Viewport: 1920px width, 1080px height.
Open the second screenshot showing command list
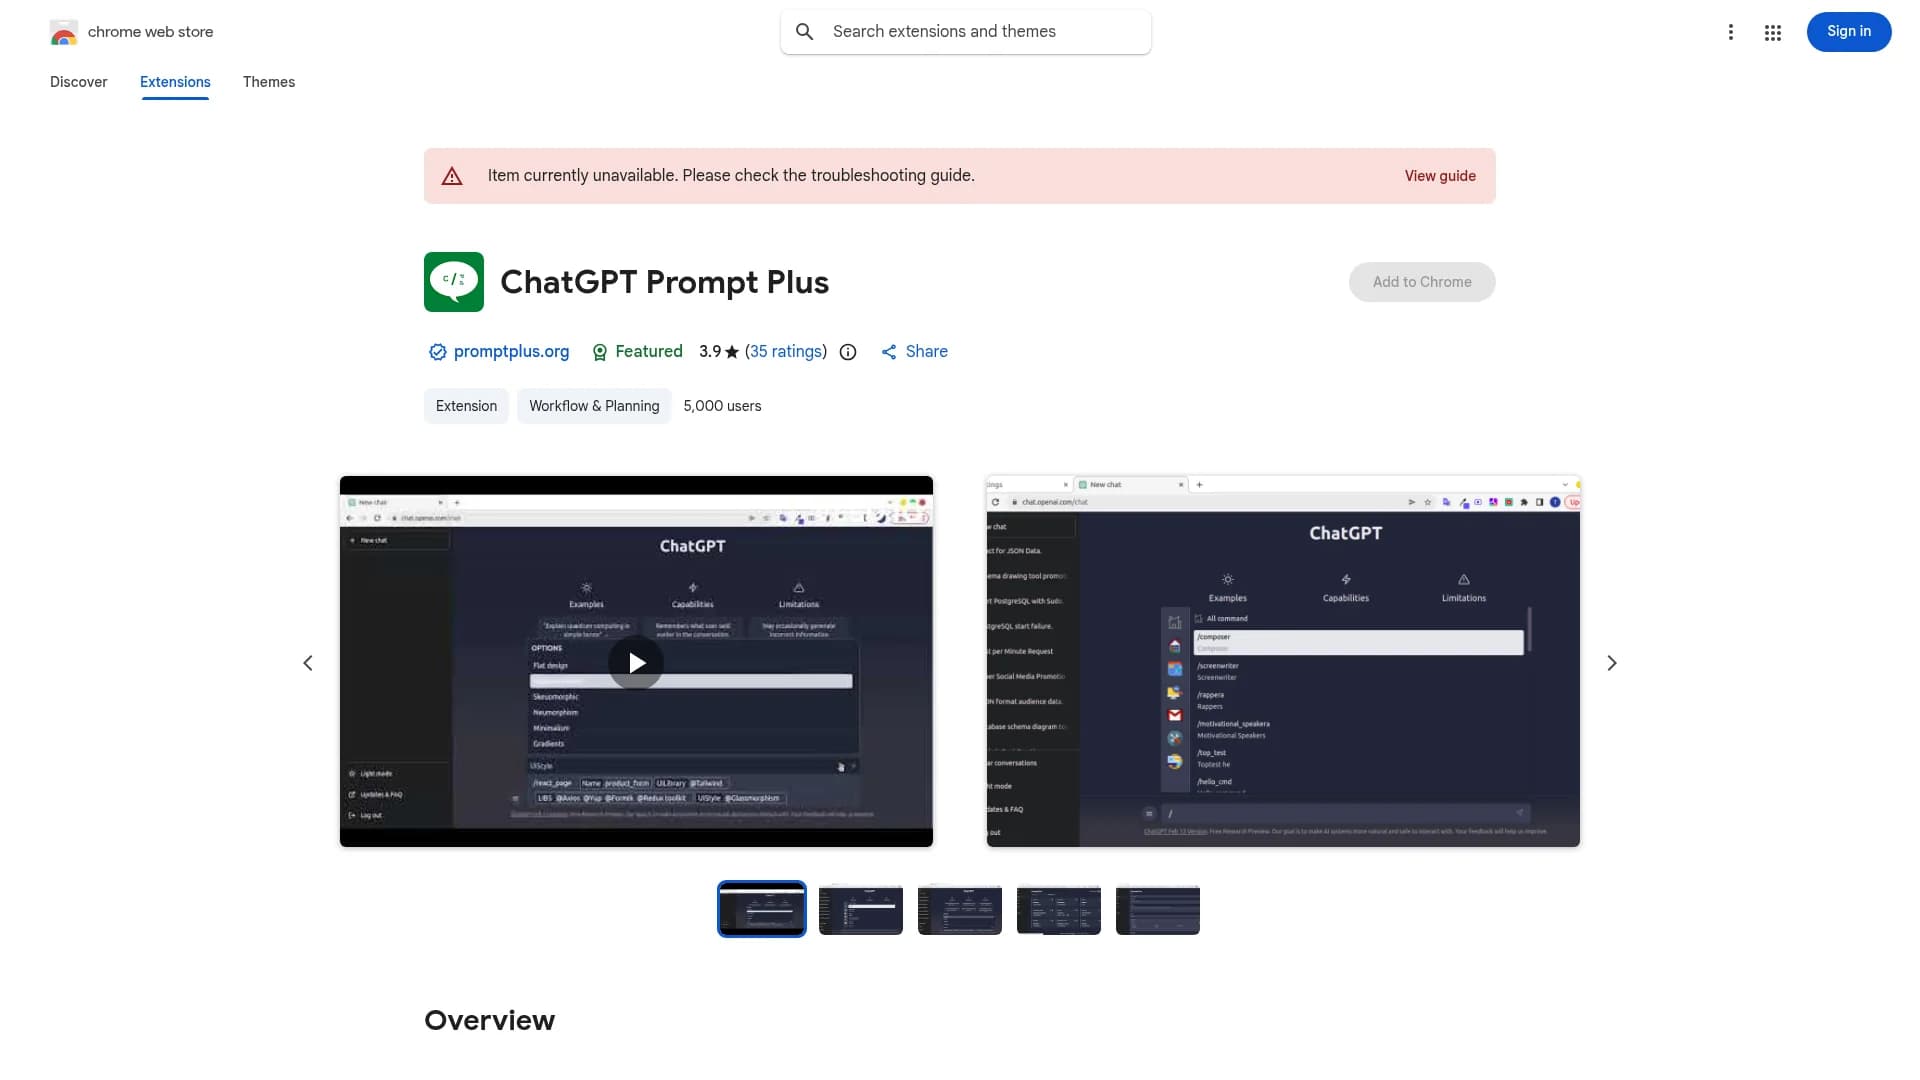pyautogui.click(x=1283, y=661)
